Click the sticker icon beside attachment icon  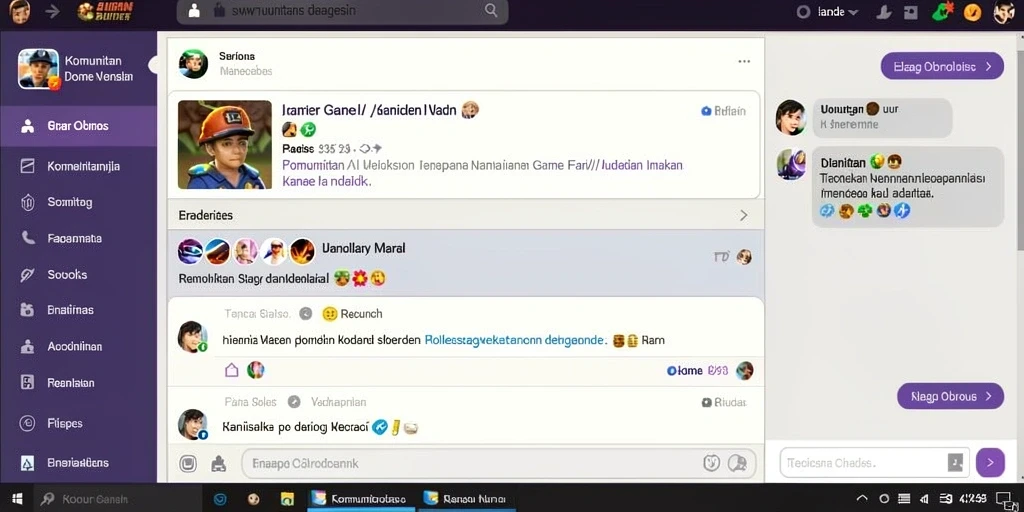[x=218, y=464]
